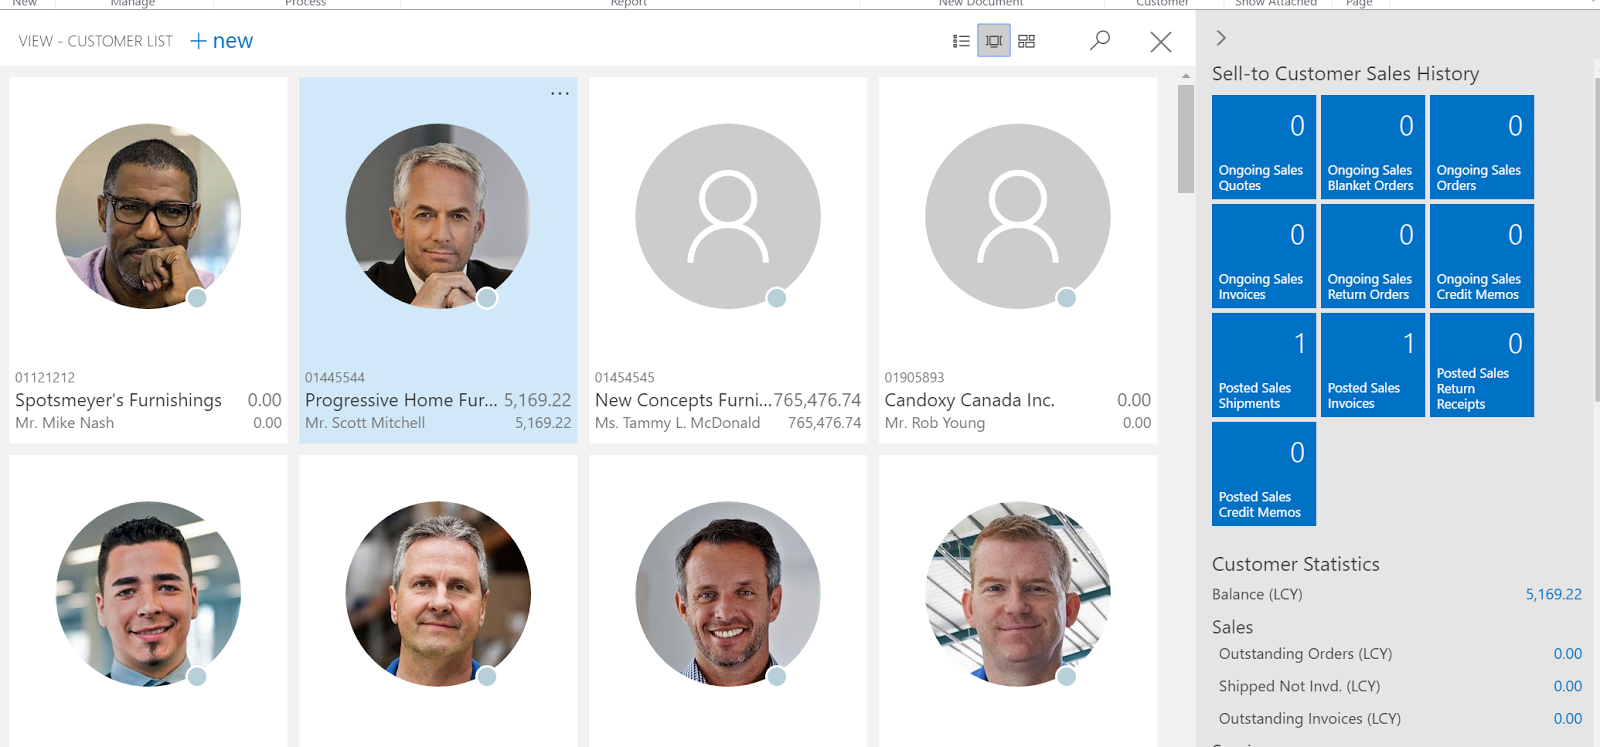Switch to tiles view icon
Image resolution: width=1600 pixels, height=747 pixels.
(1027, 41)
